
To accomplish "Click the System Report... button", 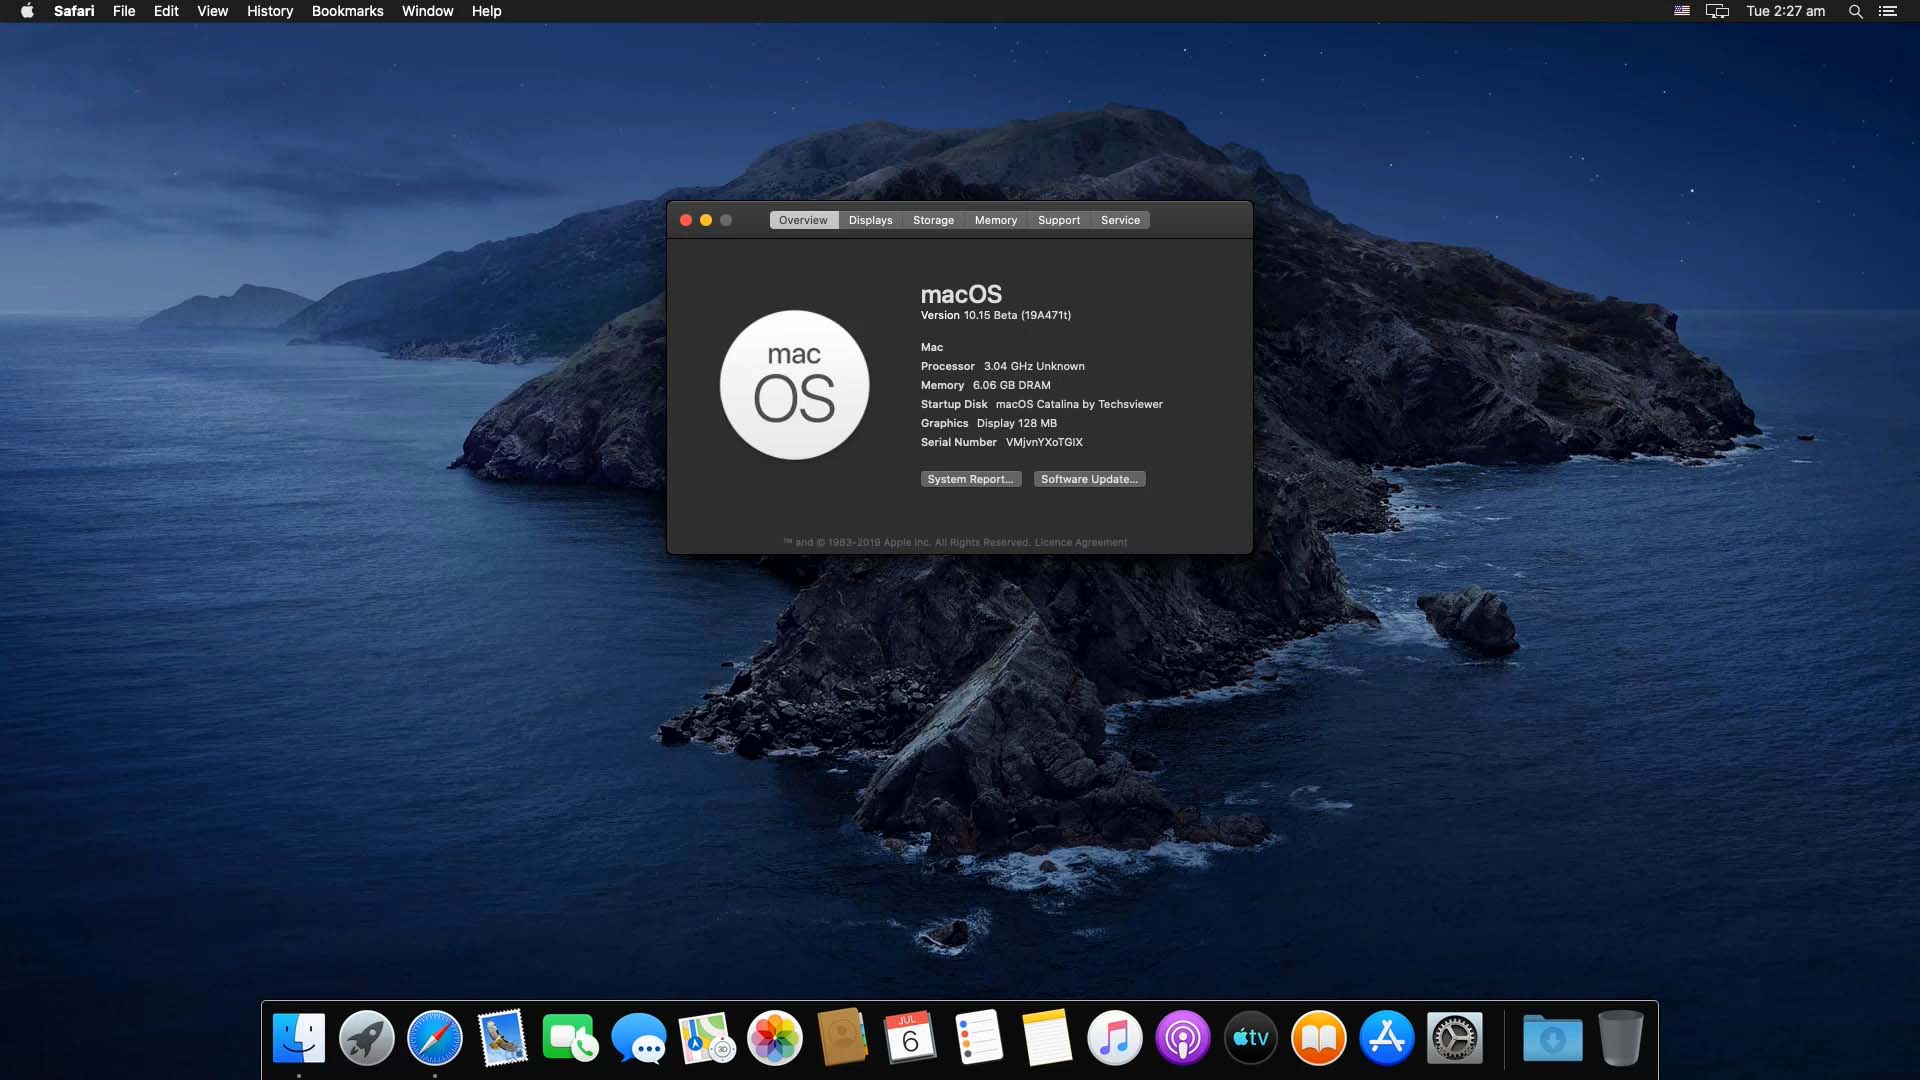I will tap(970, 479).
